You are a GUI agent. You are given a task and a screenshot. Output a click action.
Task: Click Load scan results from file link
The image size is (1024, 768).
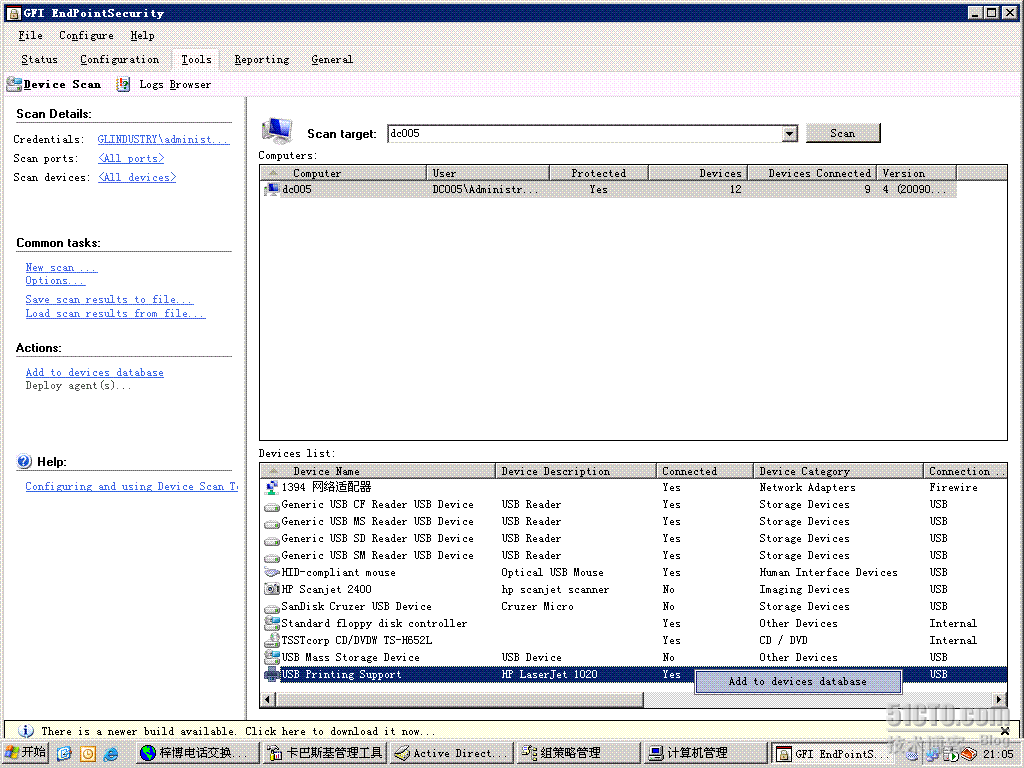pyautogui.click(x=115, y=313)
